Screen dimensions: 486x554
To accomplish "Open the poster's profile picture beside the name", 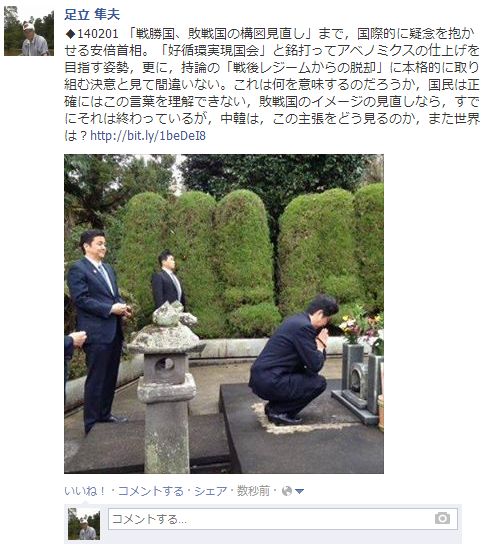I will 29,31.
